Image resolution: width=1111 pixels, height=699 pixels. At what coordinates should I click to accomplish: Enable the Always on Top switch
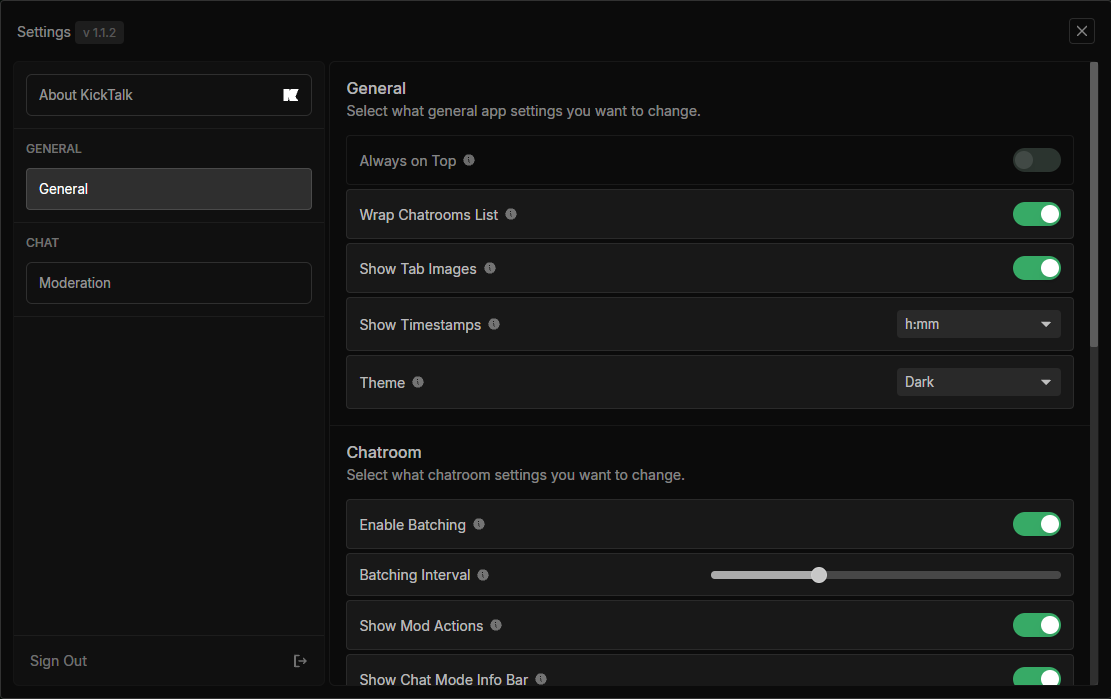[1037, 160]
